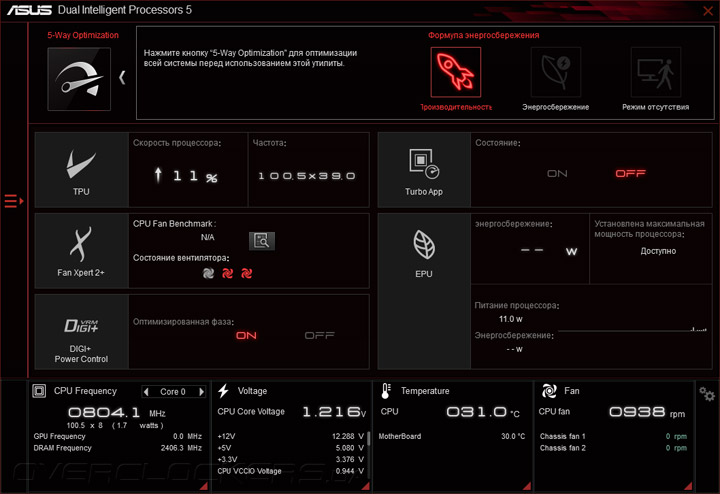This screenshot has height=494, width=720.
Task: Click the CPU temperature 031.0 reading
Action: (483, 412)
